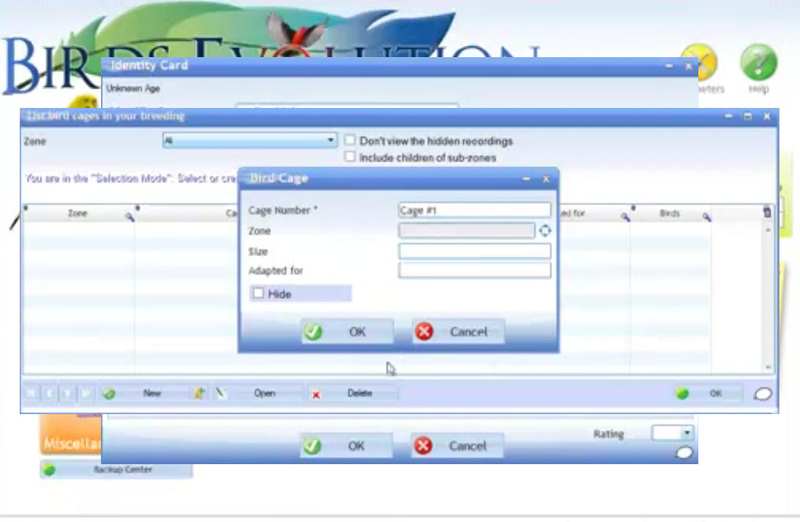Open the Backup Center button
This screenshot has height=522, width=800.
(116, 469)
